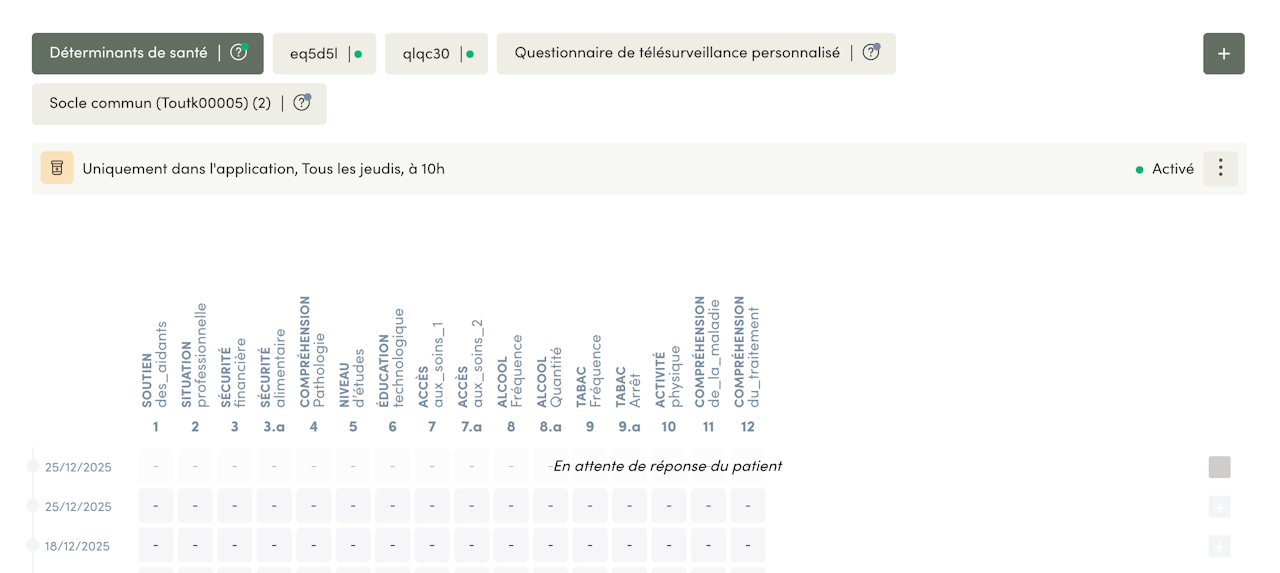Click the schedule text "Tous les jeudis, à 10h"

point(372,169)
